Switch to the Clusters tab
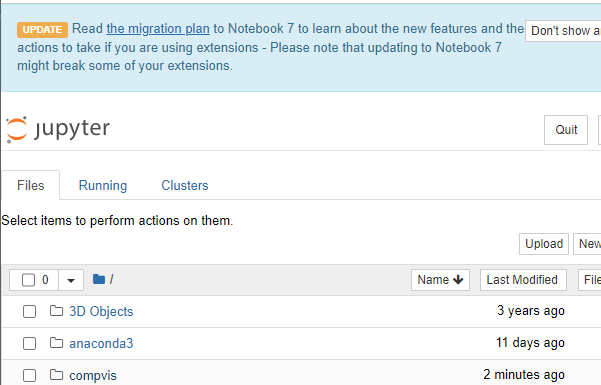The image size is (601, 385). pos(185,185)
